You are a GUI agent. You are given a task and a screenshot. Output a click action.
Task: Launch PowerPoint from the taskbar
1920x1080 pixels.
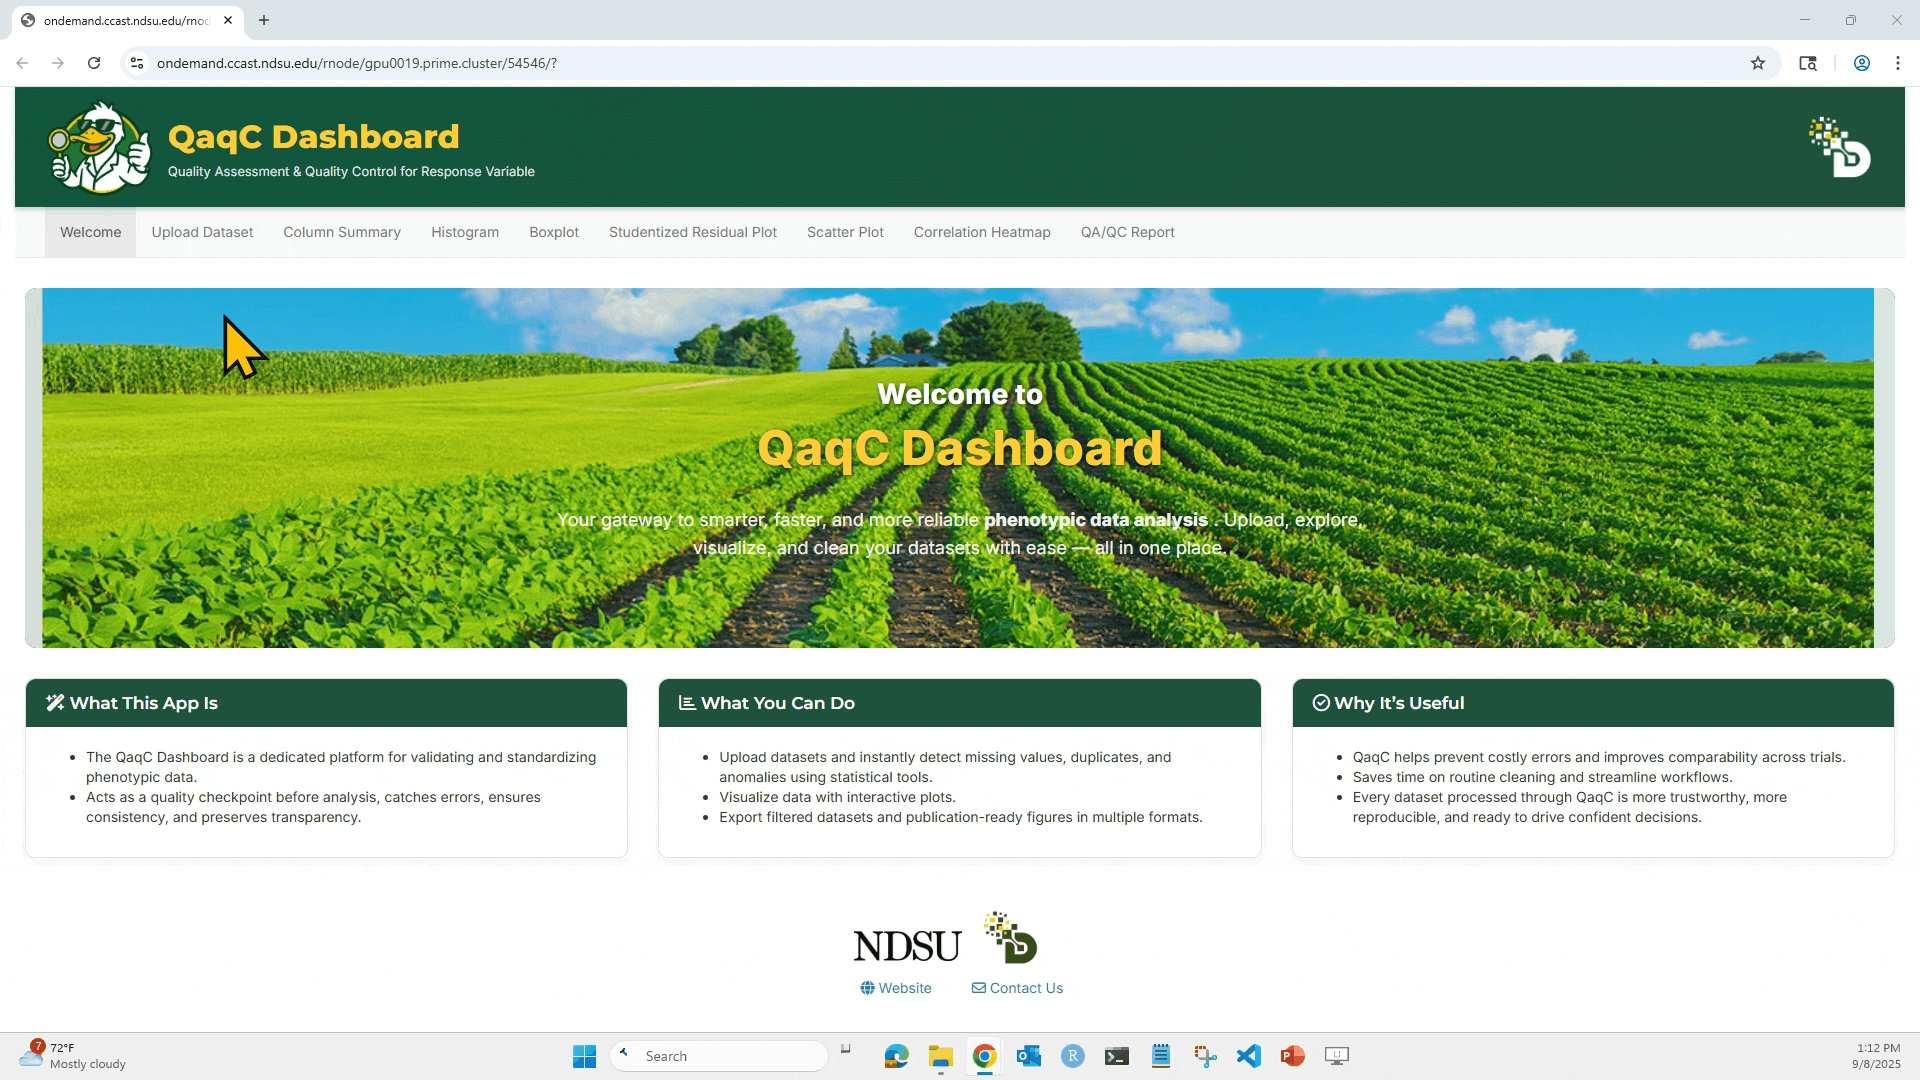click(1292, 1056)
